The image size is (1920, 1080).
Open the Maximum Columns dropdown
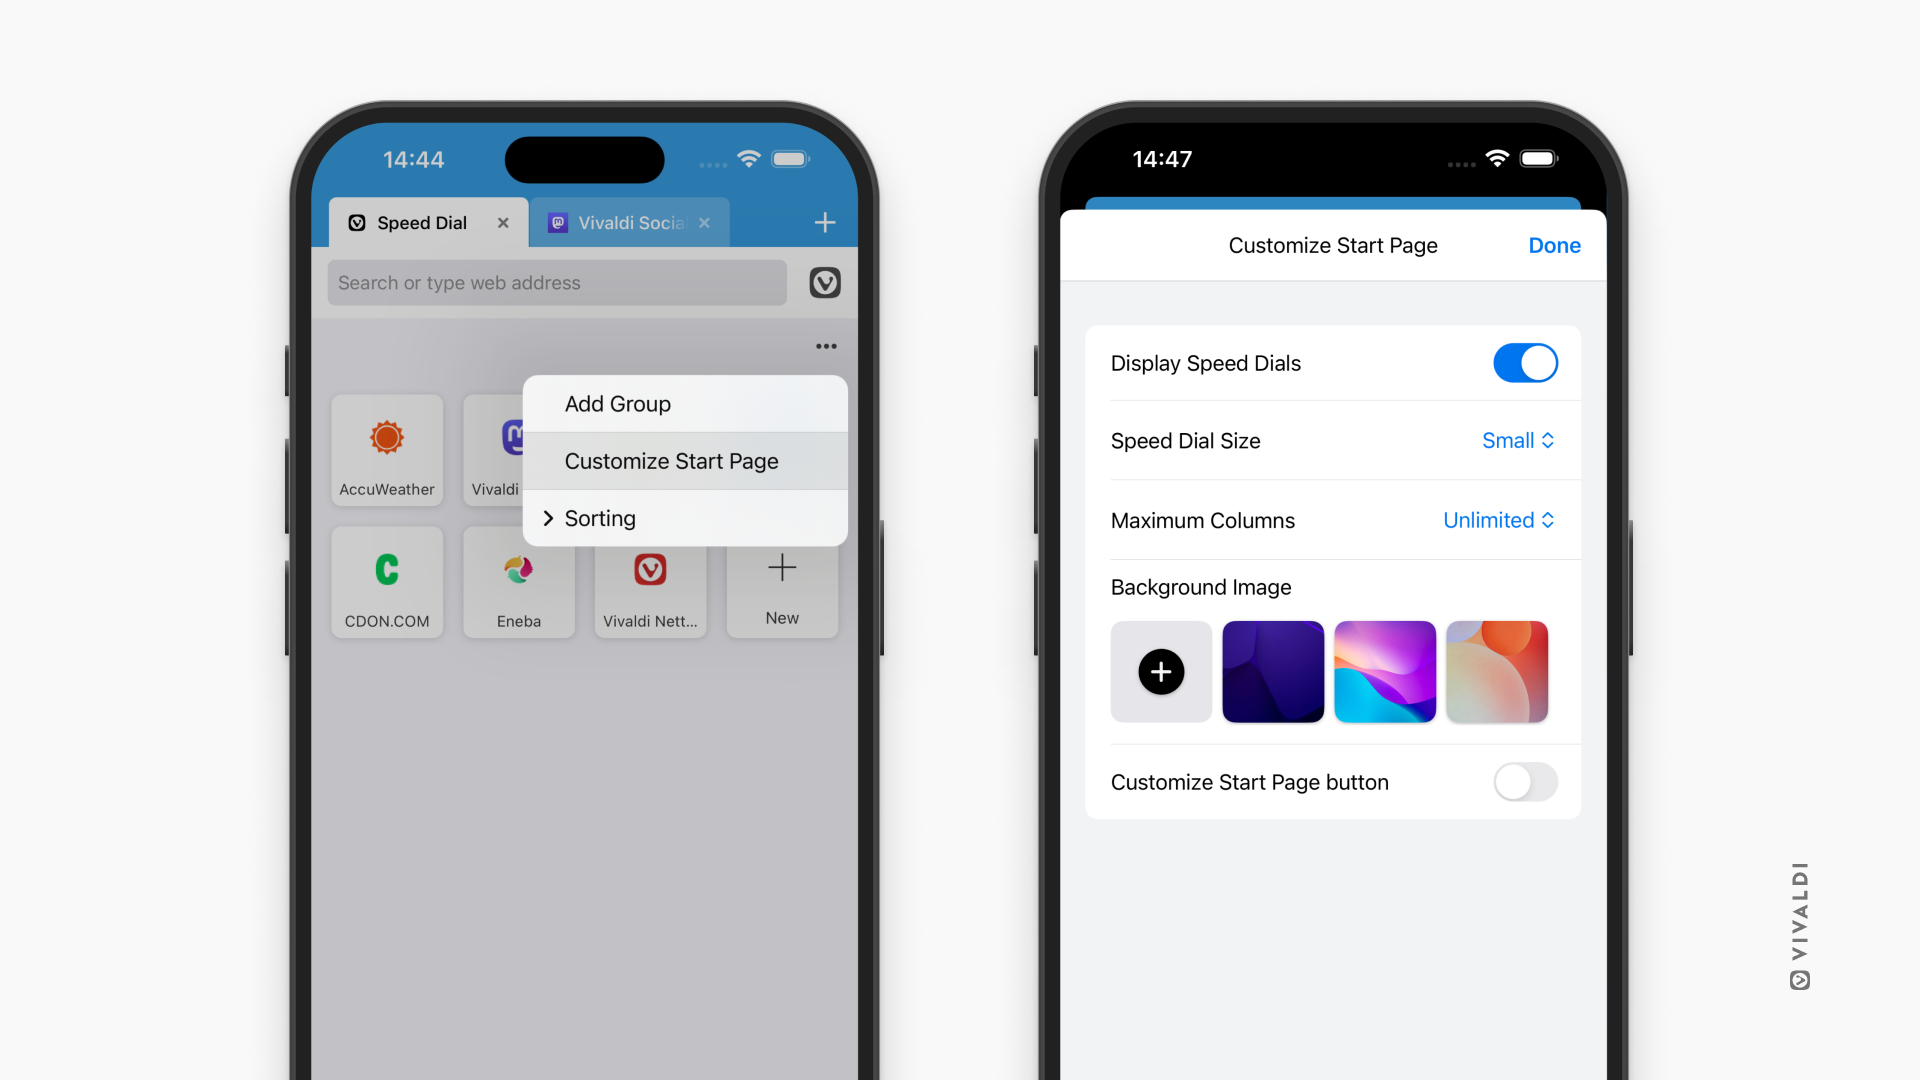(x=1497, y=520)
